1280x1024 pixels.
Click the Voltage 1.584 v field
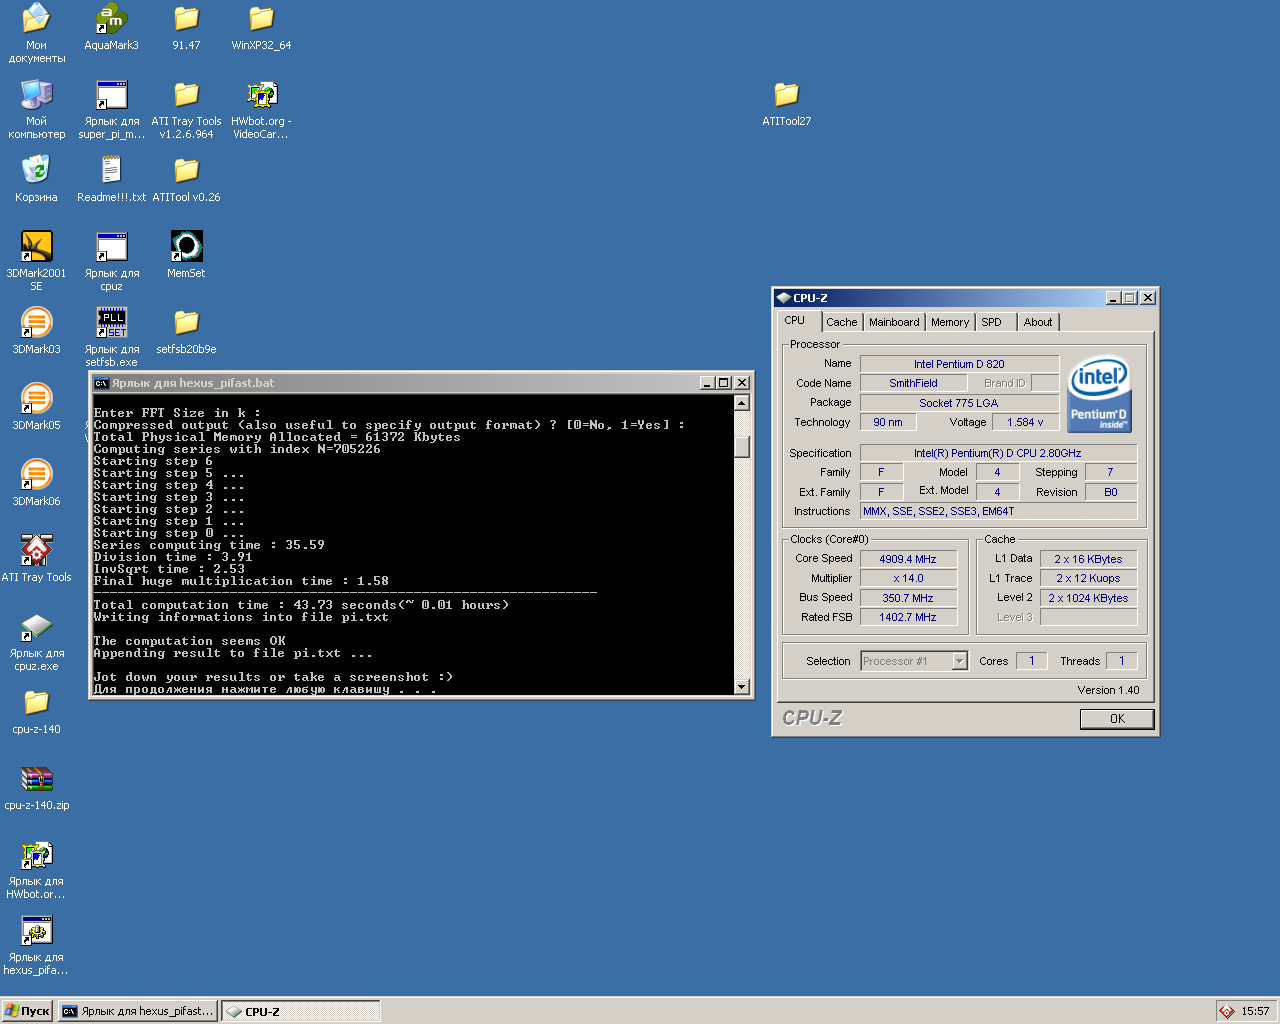click(x=1025, y=422)
